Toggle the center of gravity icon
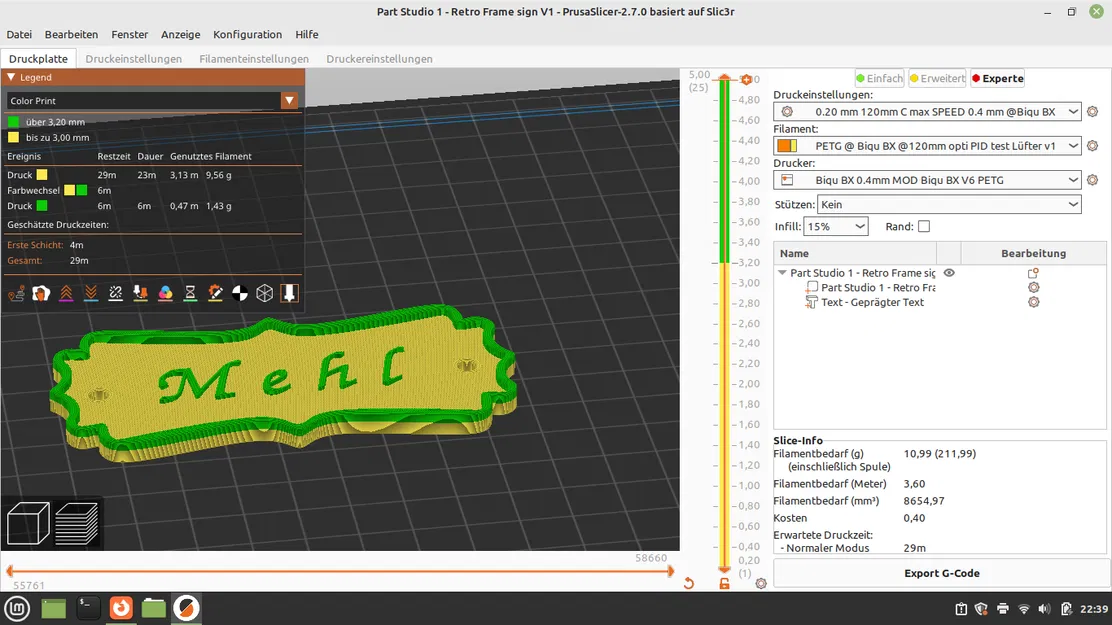 240,293
